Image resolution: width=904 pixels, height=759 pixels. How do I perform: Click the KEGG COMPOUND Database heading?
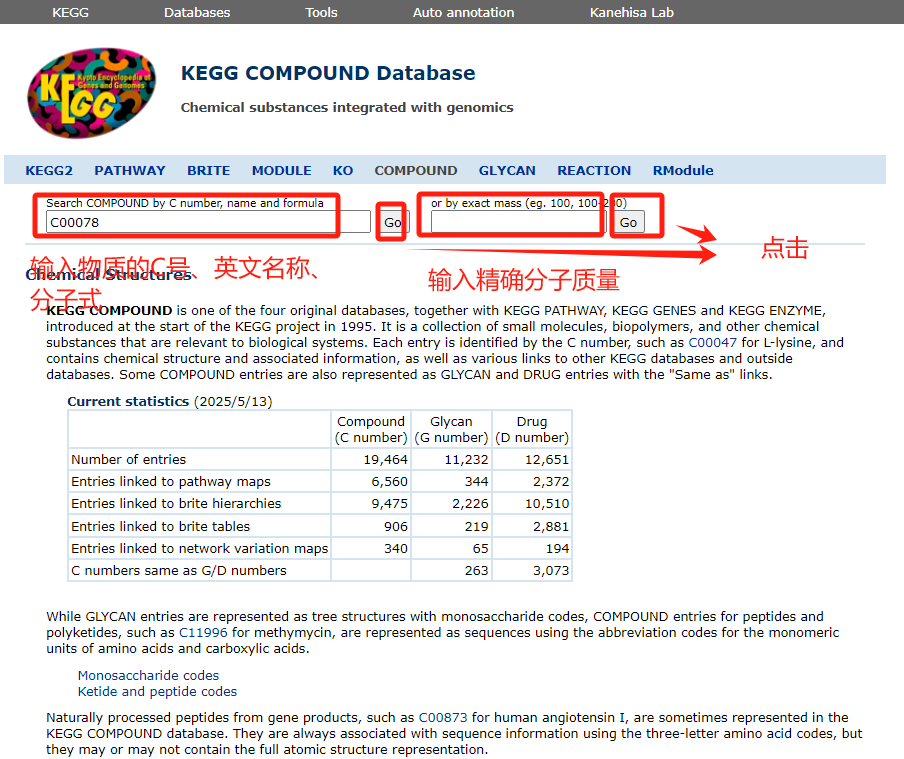tap(328, 73)
